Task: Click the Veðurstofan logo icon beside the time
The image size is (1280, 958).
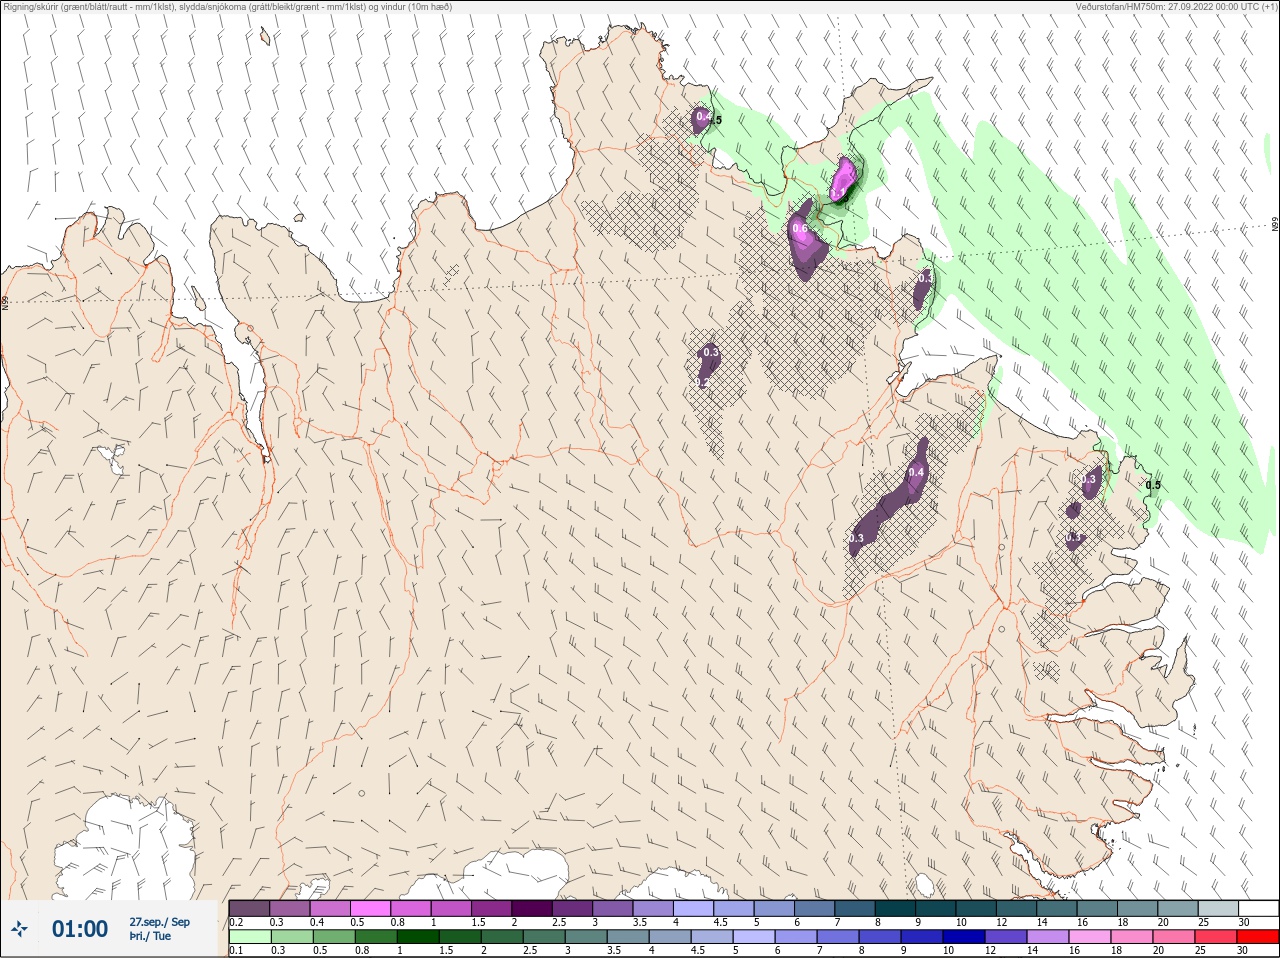Action: (19, 929)
